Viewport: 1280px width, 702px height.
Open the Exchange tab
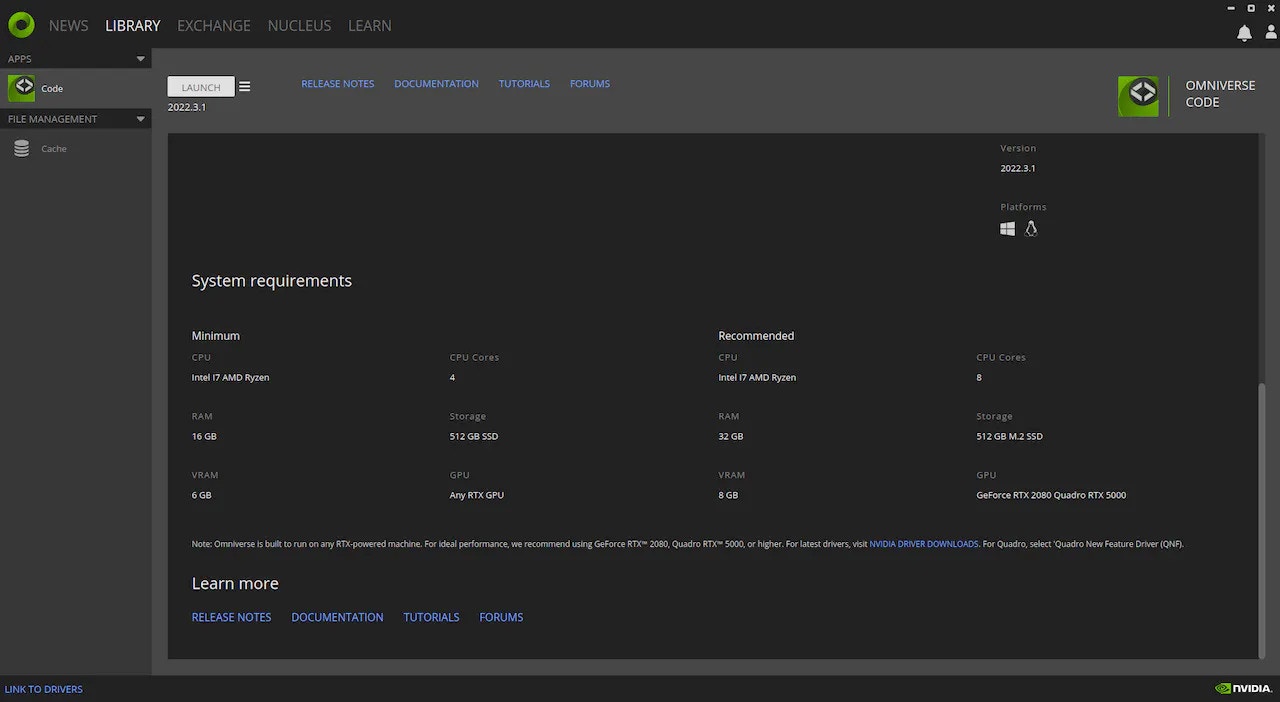[x=214, y=25]
